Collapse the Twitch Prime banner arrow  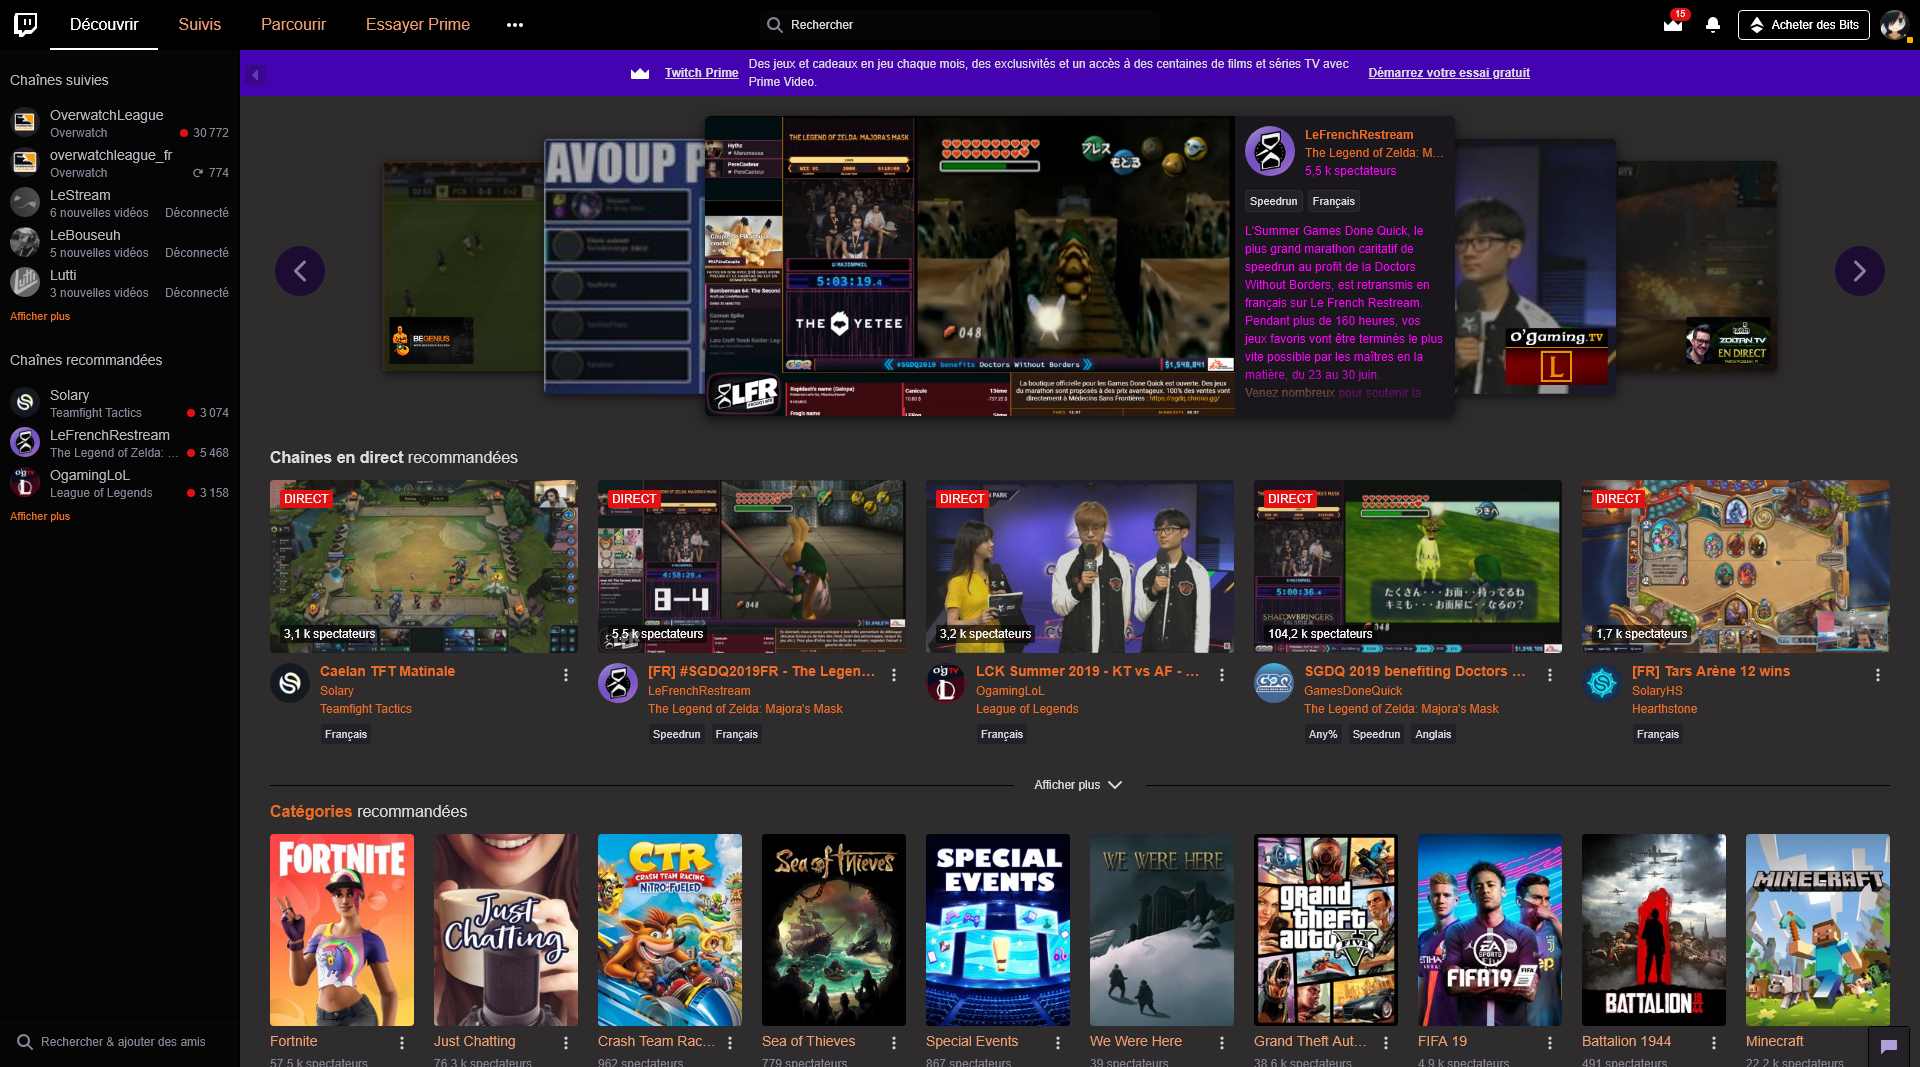[x=256, y=74]
